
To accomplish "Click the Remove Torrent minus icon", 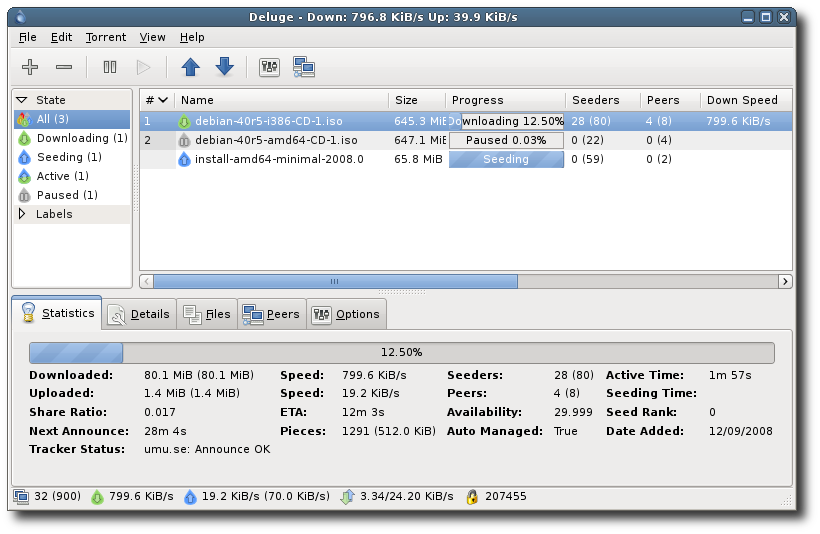I will click(64, 67).
